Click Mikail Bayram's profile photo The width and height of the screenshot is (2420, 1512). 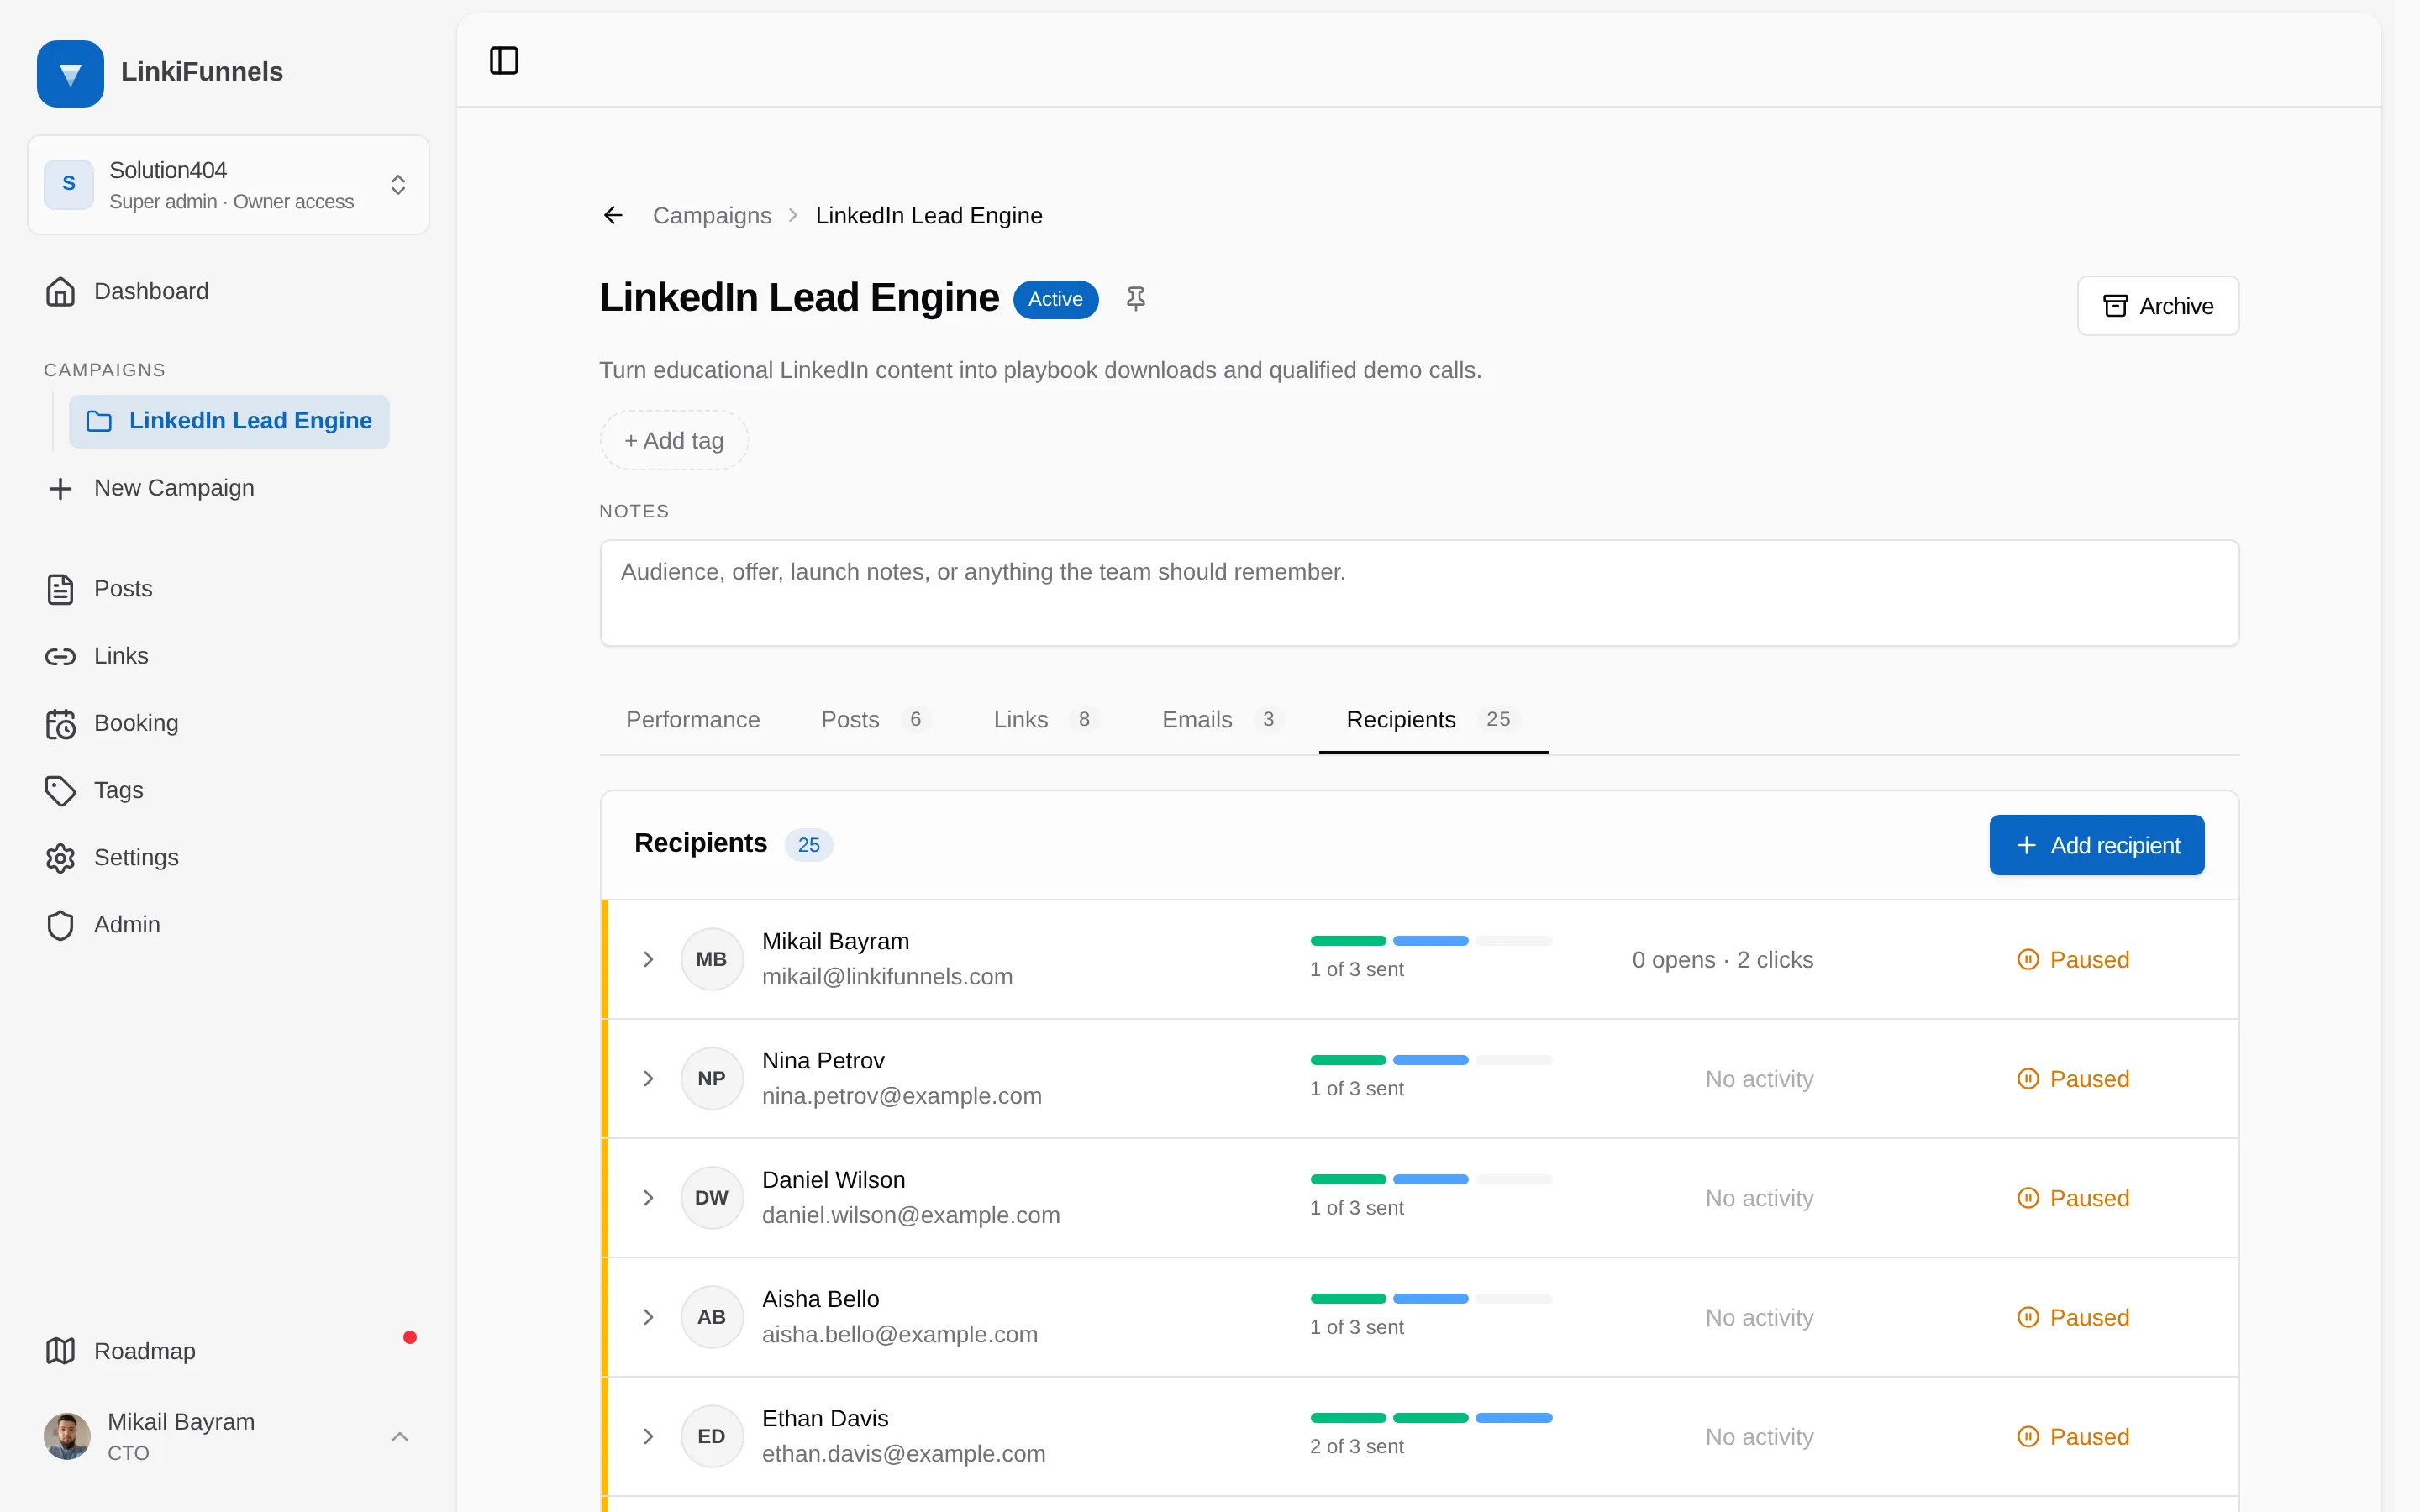pos(67,1436)
